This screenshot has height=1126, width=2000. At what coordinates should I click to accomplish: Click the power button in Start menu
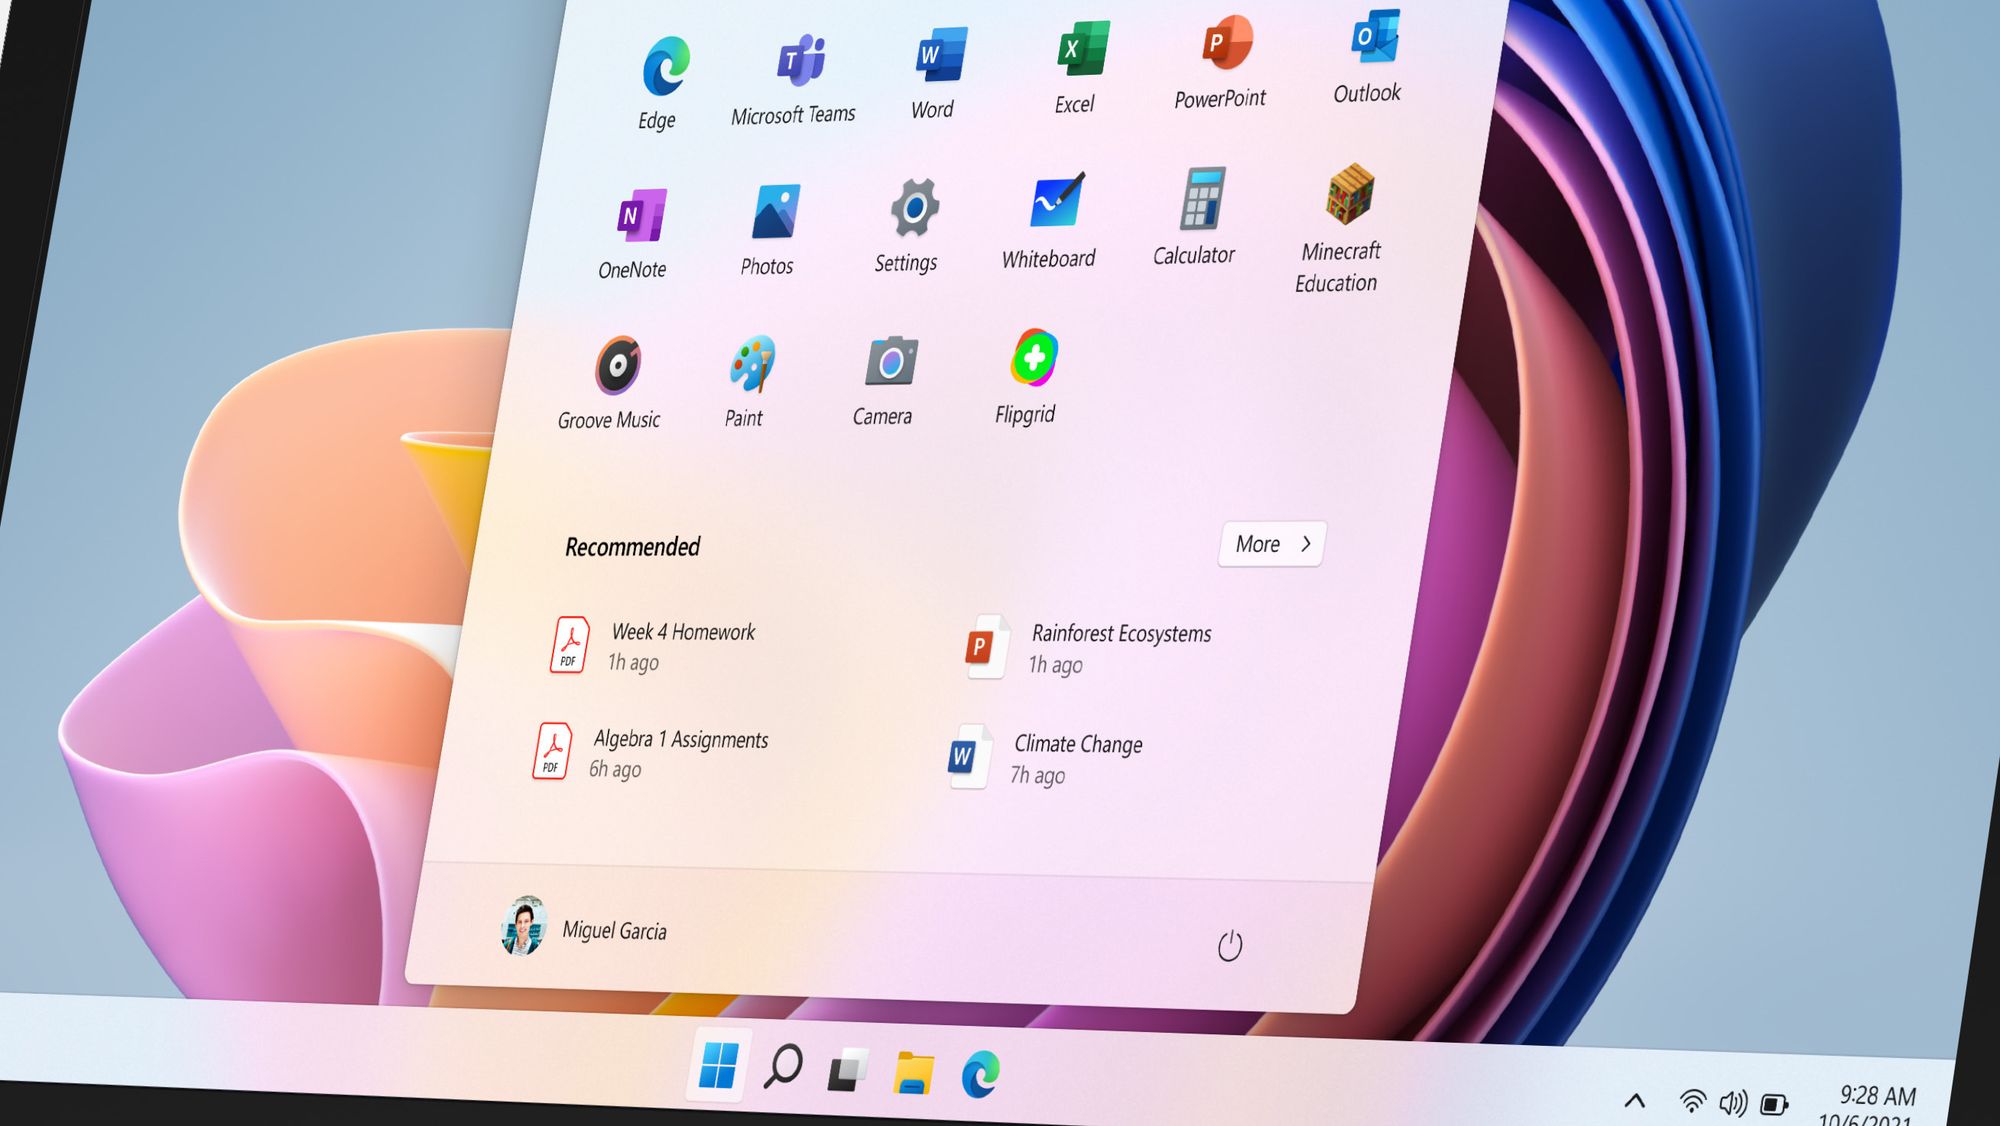(x=1230, y=945)
